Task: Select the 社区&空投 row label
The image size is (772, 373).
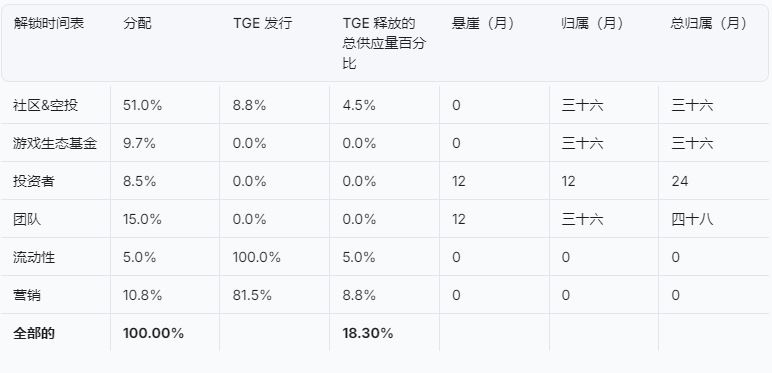Action: pyautogui.click(x=45, y=105)
